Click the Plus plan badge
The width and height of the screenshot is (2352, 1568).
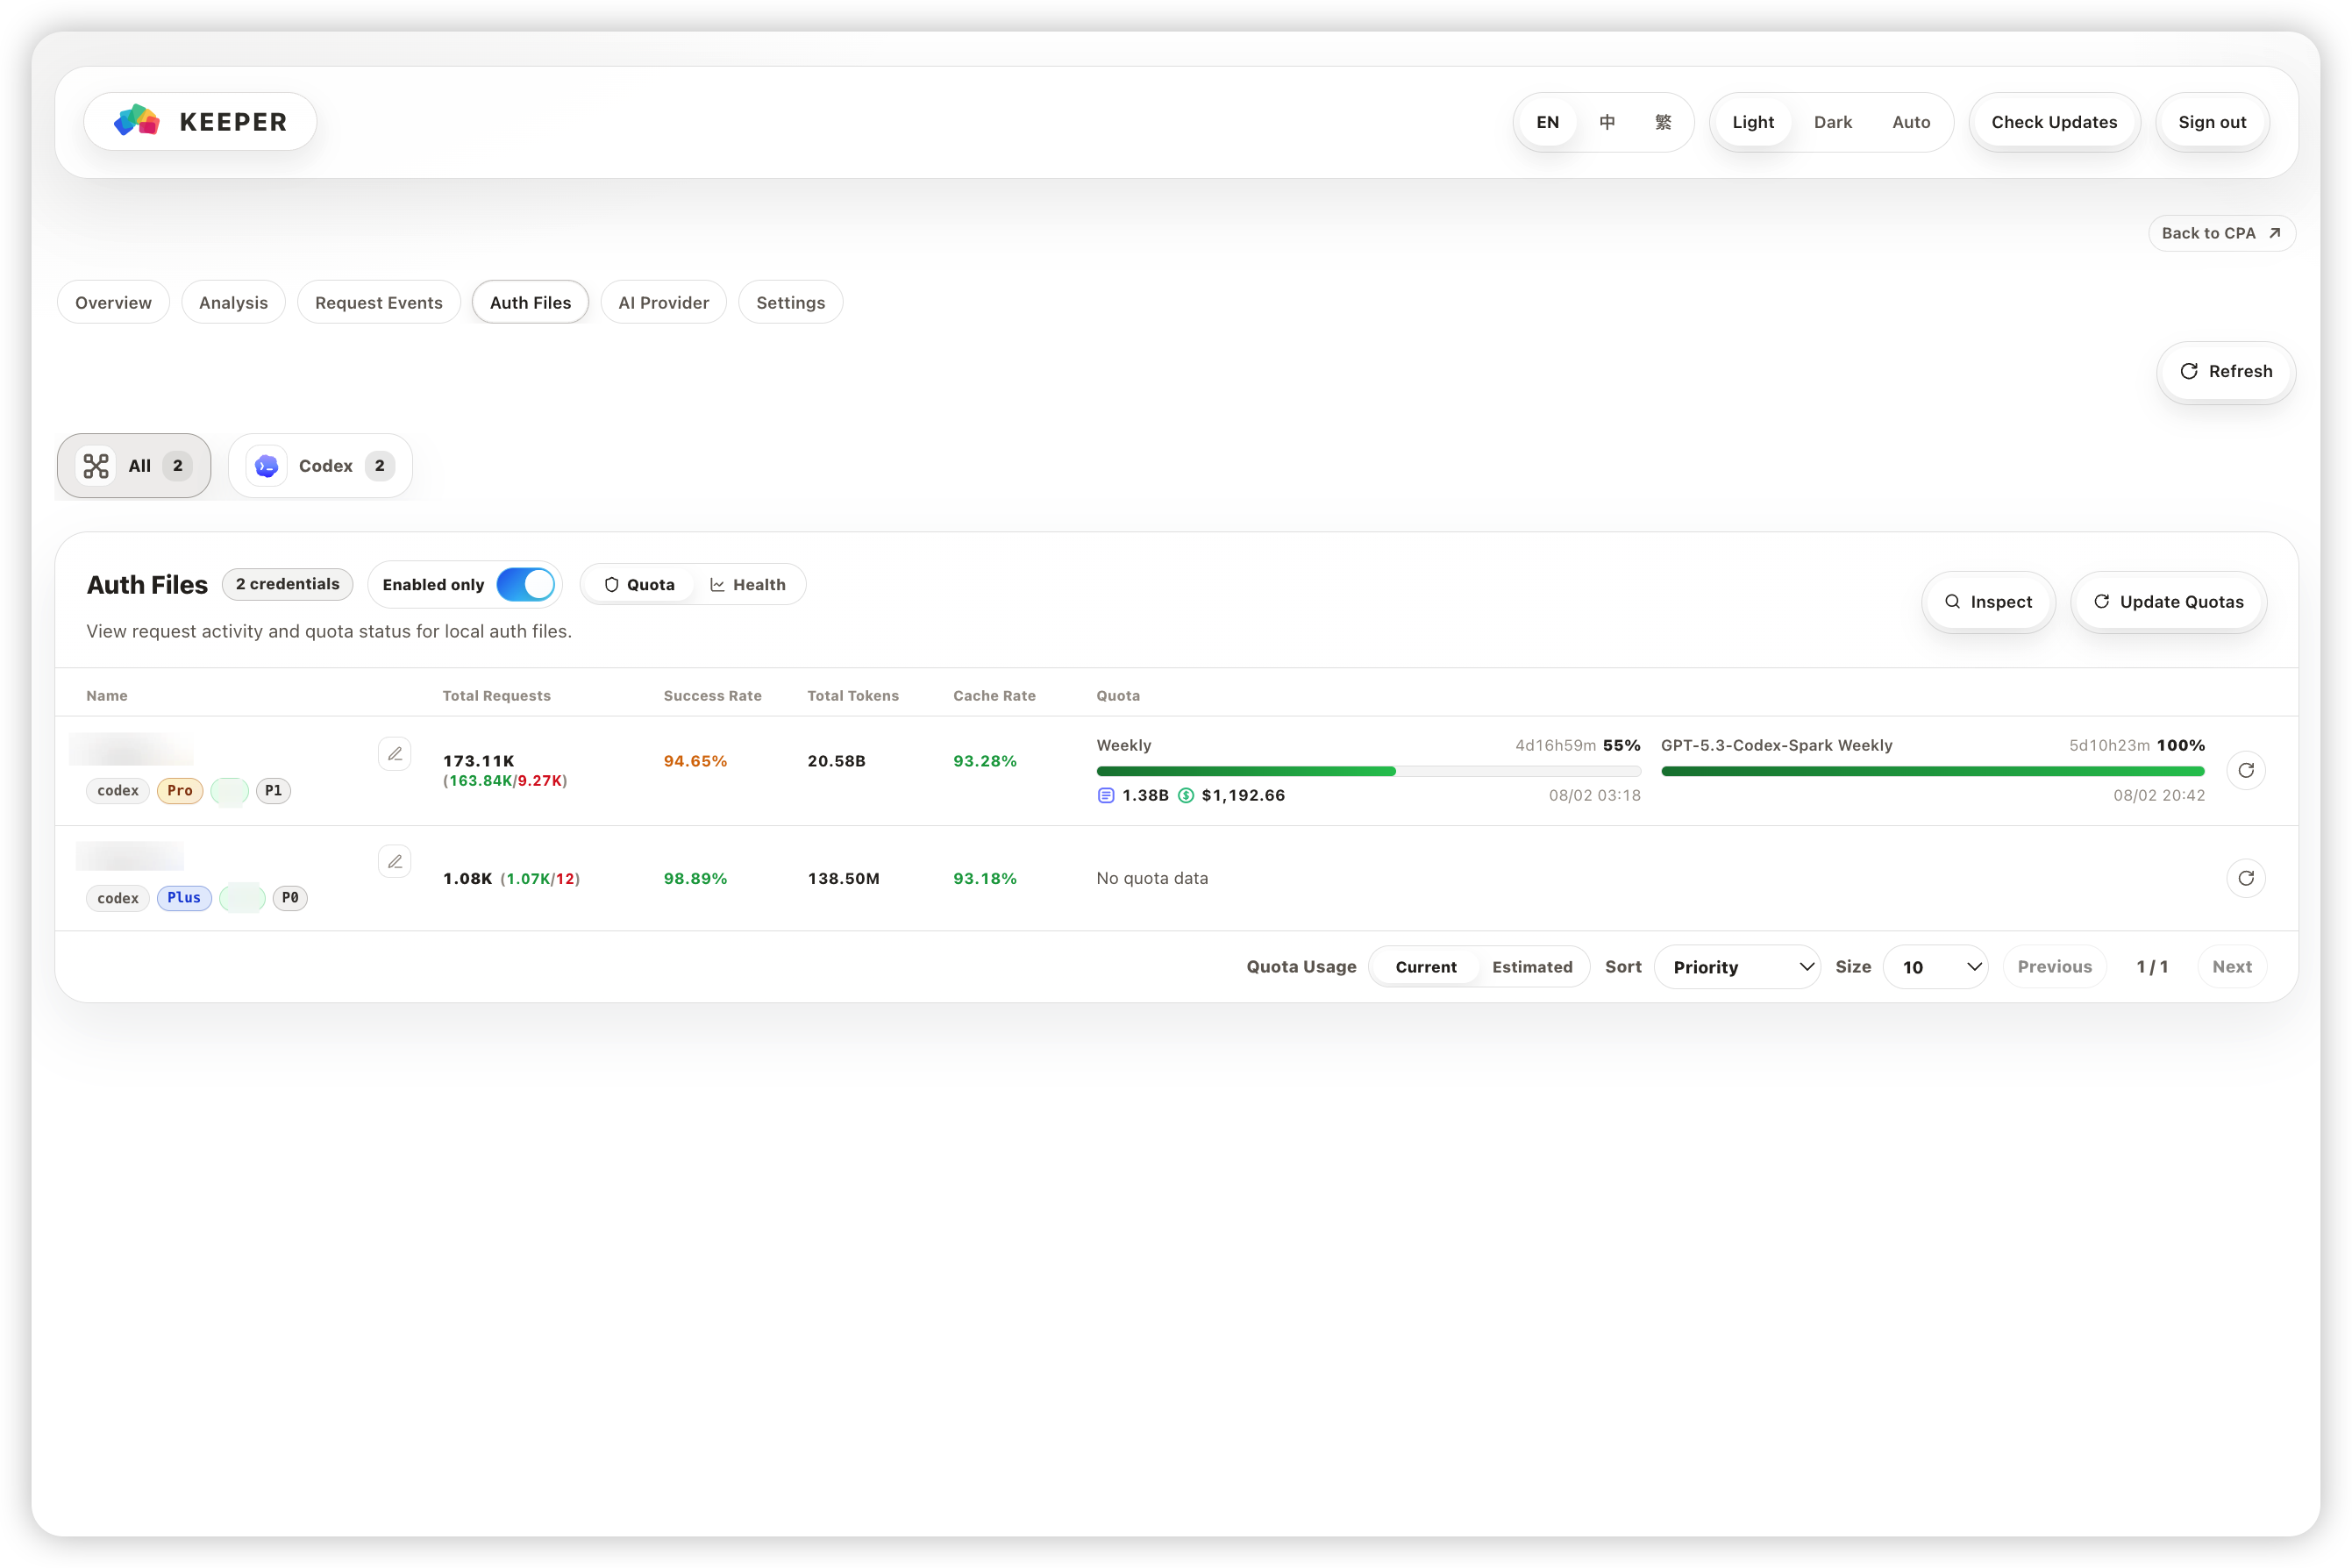pos(184,898)
